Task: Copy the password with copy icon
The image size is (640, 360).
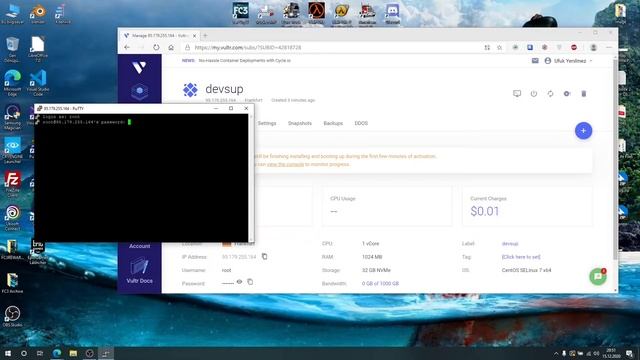Action: (x=250, y=282)
